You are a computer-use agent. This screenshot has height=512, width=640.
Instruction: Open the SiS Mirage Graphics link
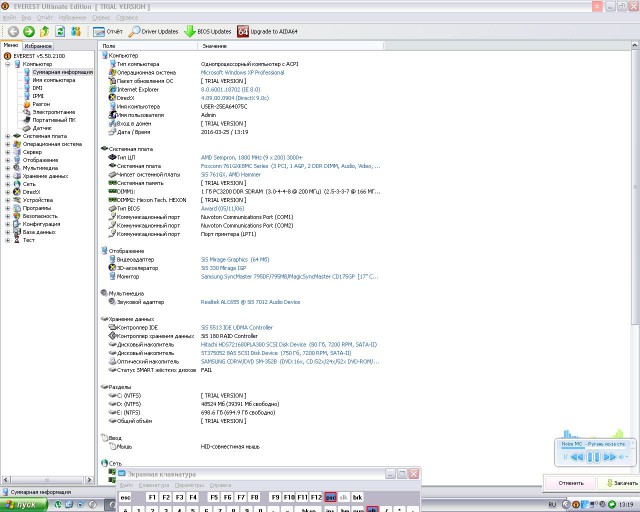point(235,259)
